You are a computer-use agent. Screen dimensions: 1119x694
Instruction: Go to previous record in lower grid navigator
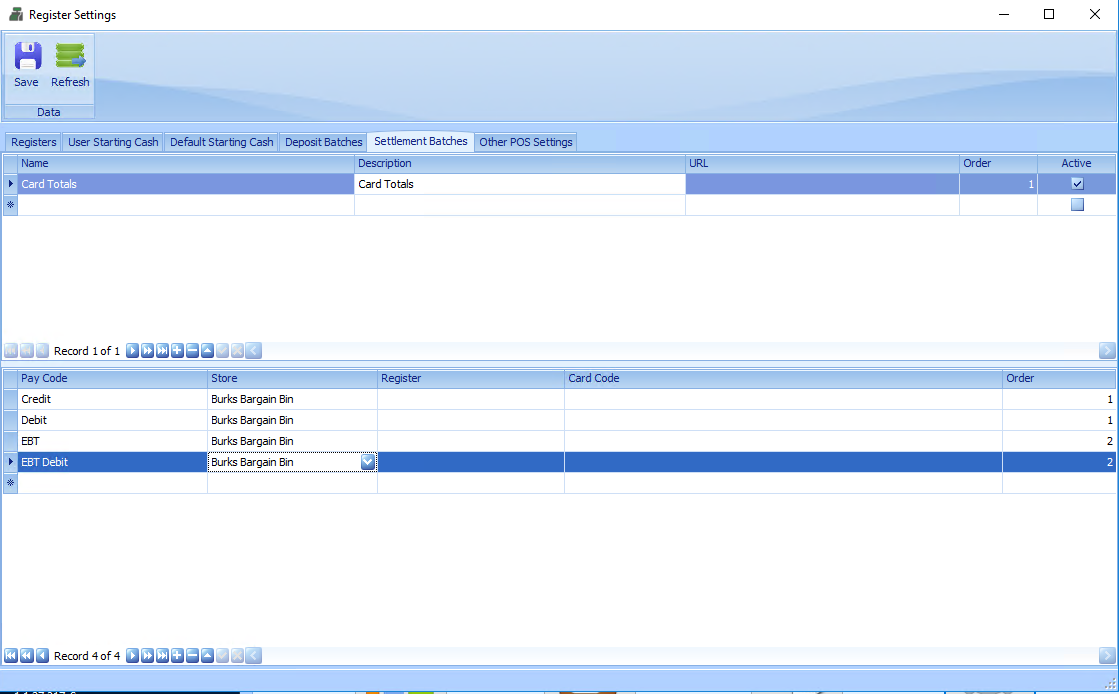(42, 656)
